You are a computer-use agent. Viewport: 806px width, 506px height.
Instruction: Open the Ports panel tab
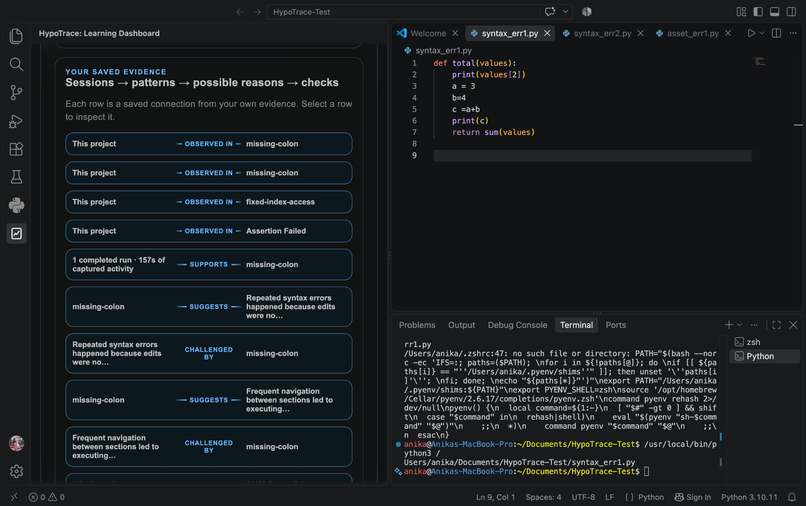(615, 325)
